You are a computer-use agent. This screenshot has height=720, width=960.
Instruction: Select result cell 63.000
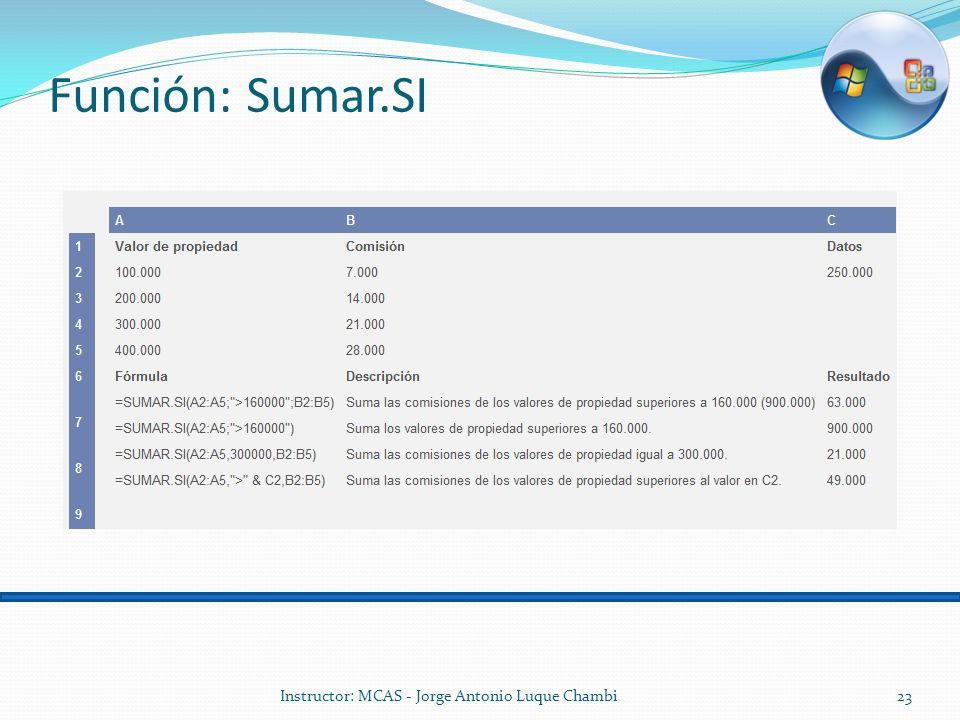(846, 403)
